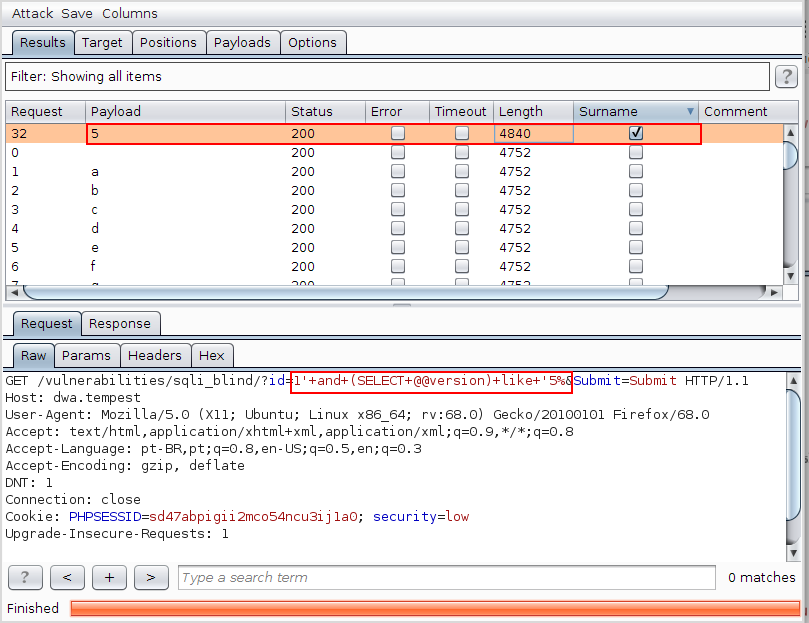The width and height of the screenshot is (809, 623).
Task: Click the filter help question mark button
Action: (x=785, y=77)
